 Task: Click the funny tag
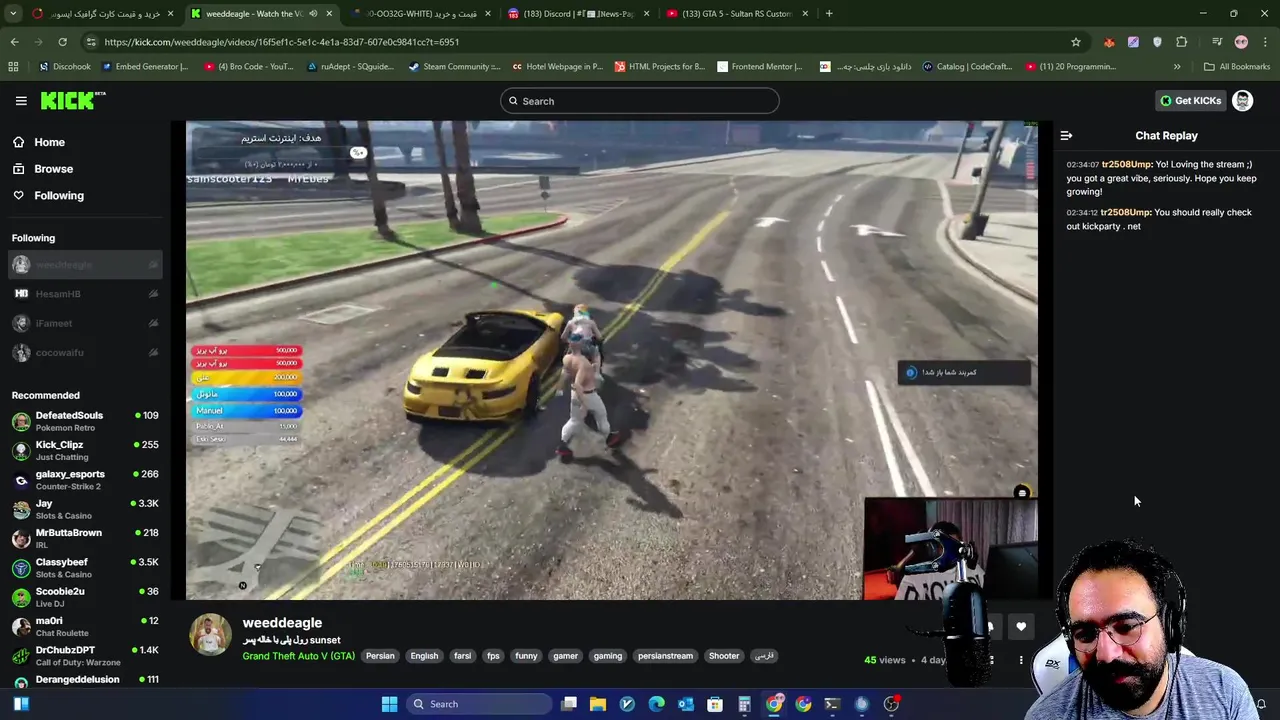coord(526,656)
